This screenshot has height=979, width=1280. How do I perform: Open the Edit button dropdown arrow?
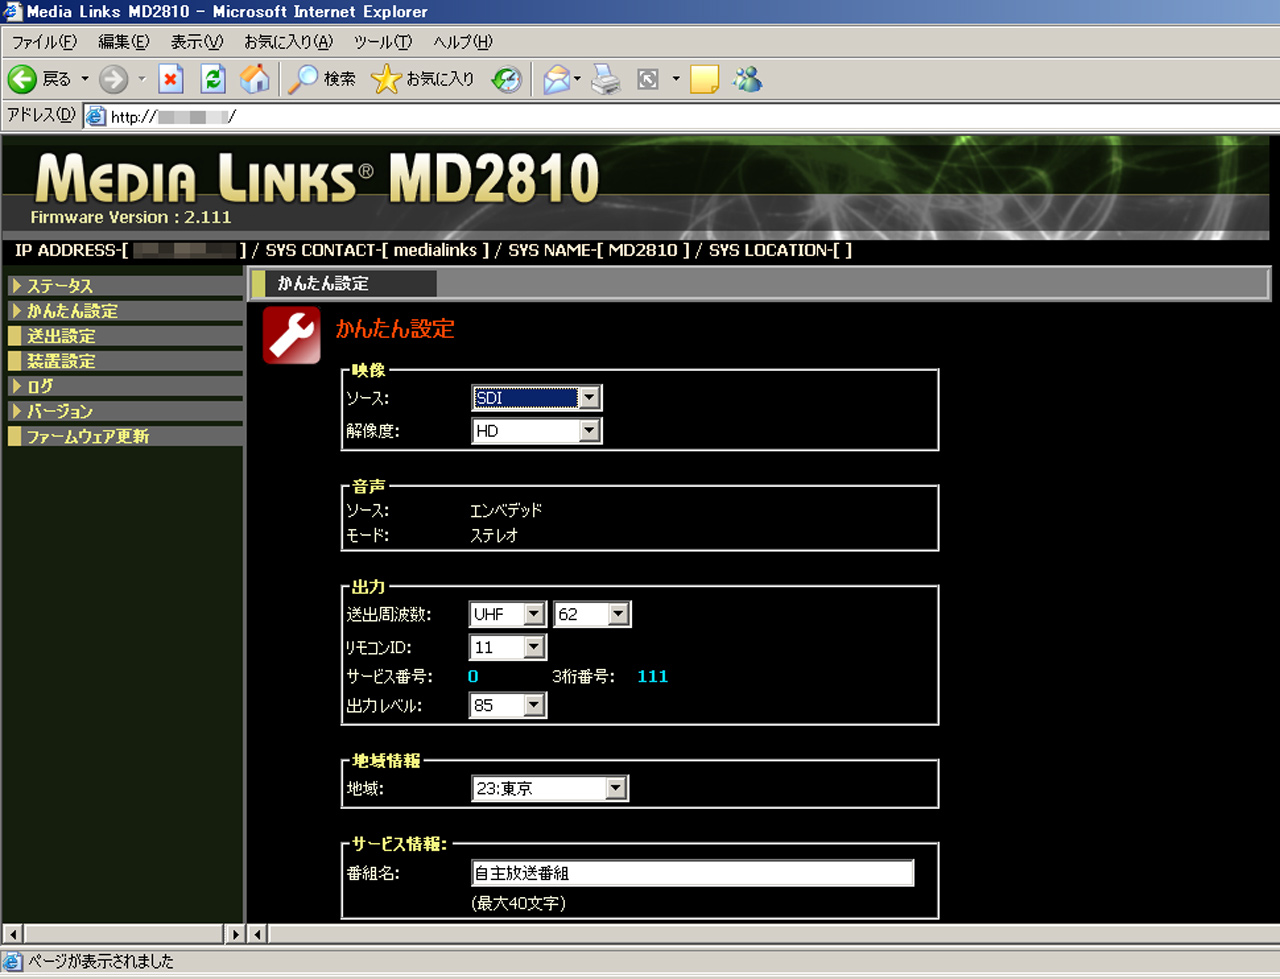676,79
